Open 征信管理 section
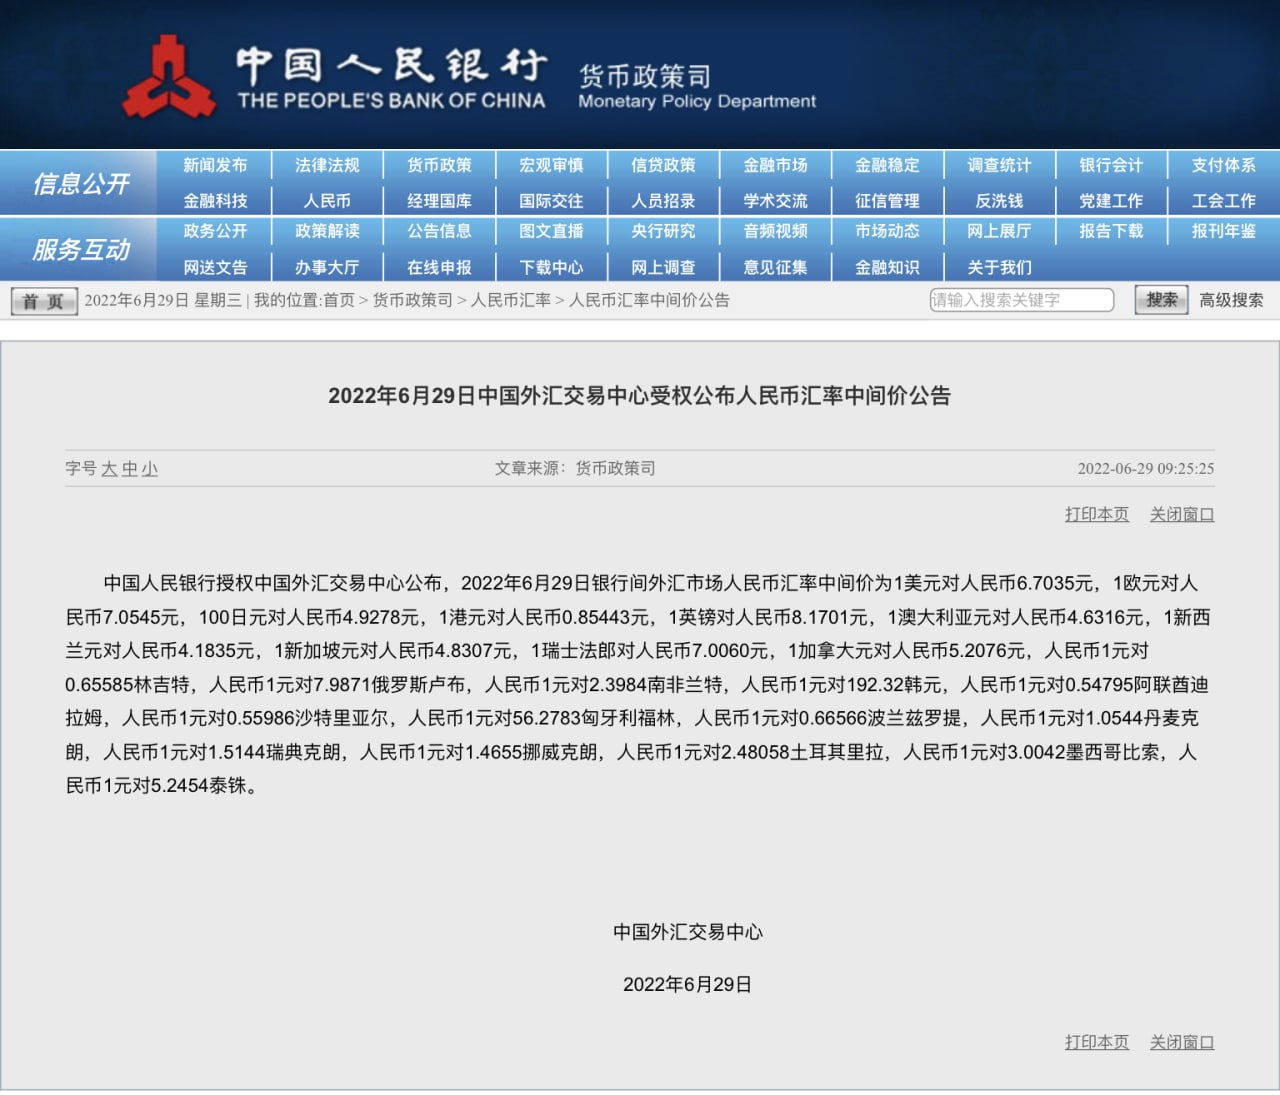The height and width of the screenshot is (1095, 1280). tap(887, 201)
